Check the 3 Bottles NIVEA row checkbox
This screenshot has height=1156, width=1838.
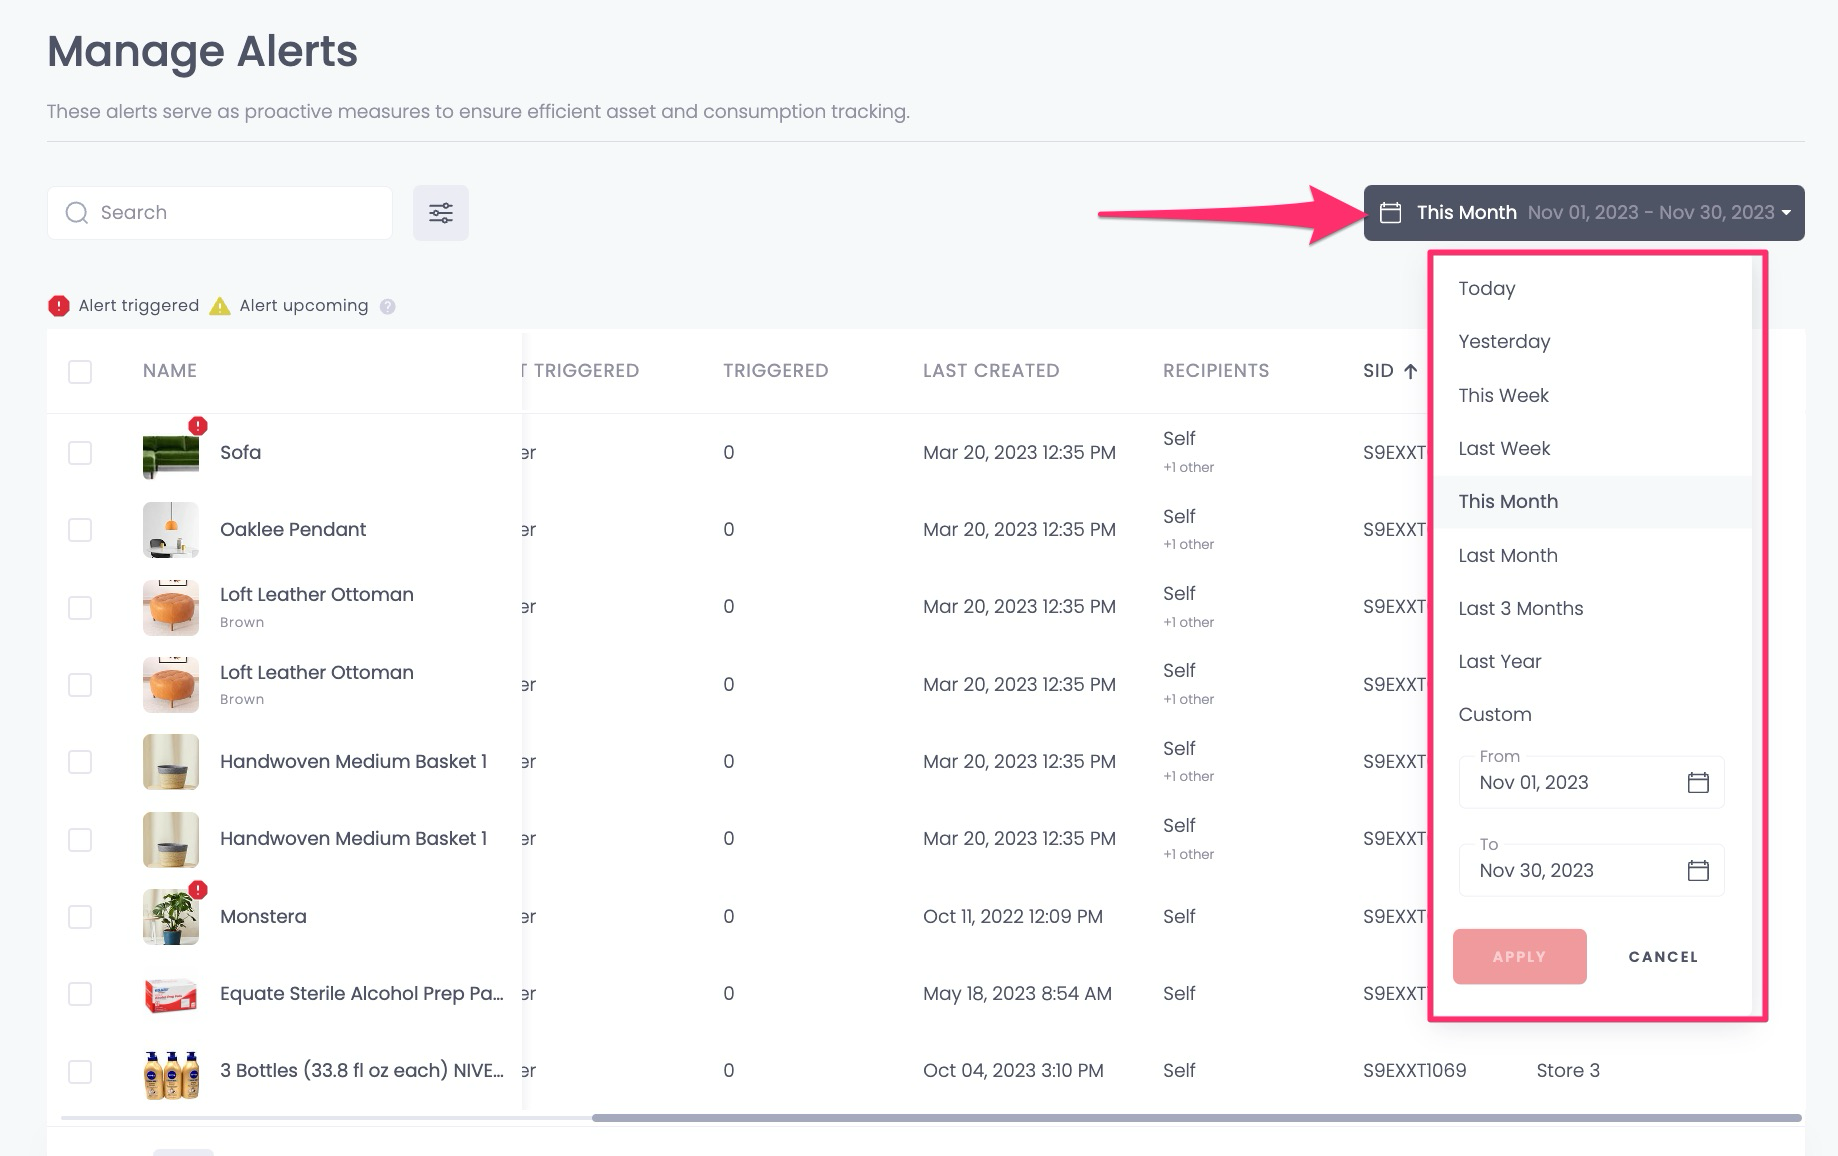[80, 1072]
